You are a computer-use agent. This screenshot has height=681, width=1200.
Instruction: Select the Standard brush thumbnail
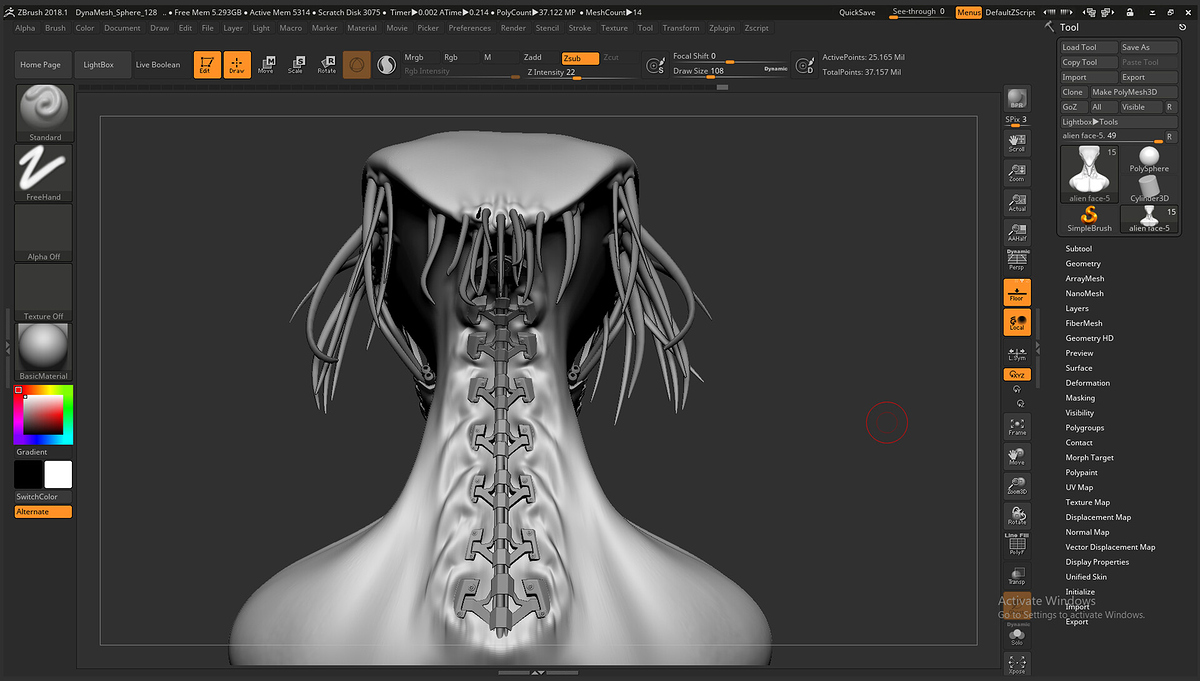44,111
